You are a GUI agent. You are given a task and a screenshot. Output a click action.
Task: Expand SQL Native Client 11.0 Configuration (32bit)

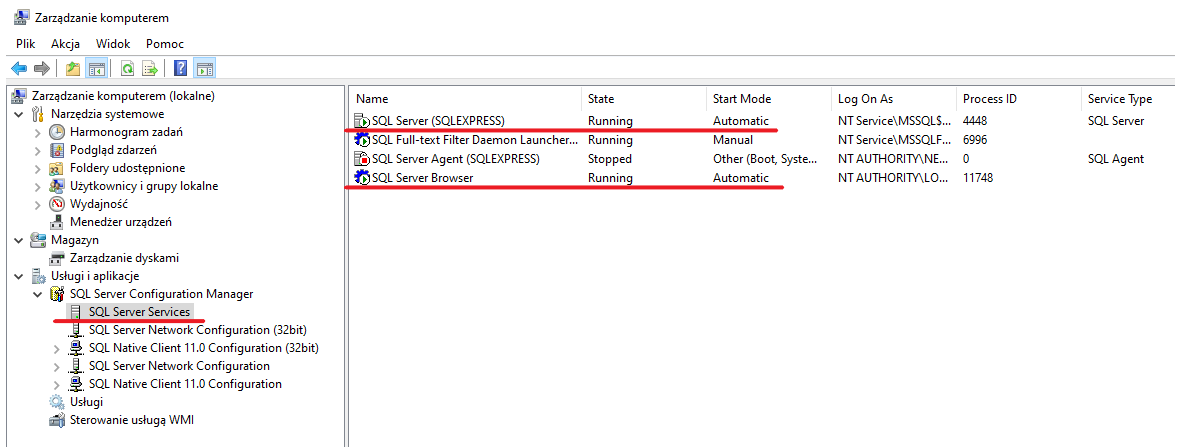pyautogui.click(x=56, y=348)
